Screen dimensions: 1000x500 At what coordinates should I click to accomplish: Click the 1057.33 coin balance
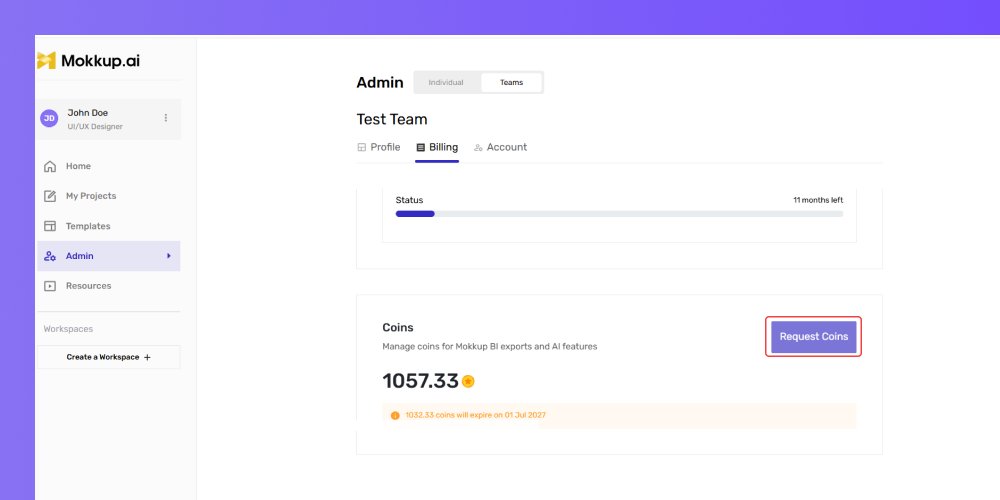[420, 381]
